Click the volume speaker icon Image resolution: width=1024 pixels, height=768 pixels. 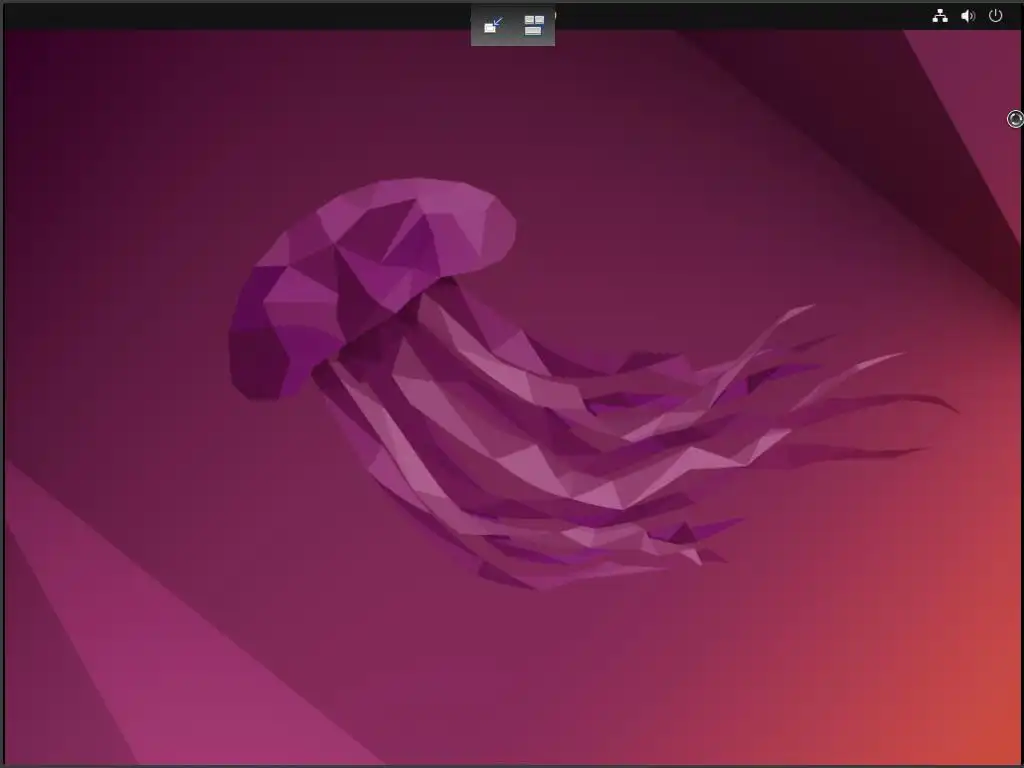968,16
